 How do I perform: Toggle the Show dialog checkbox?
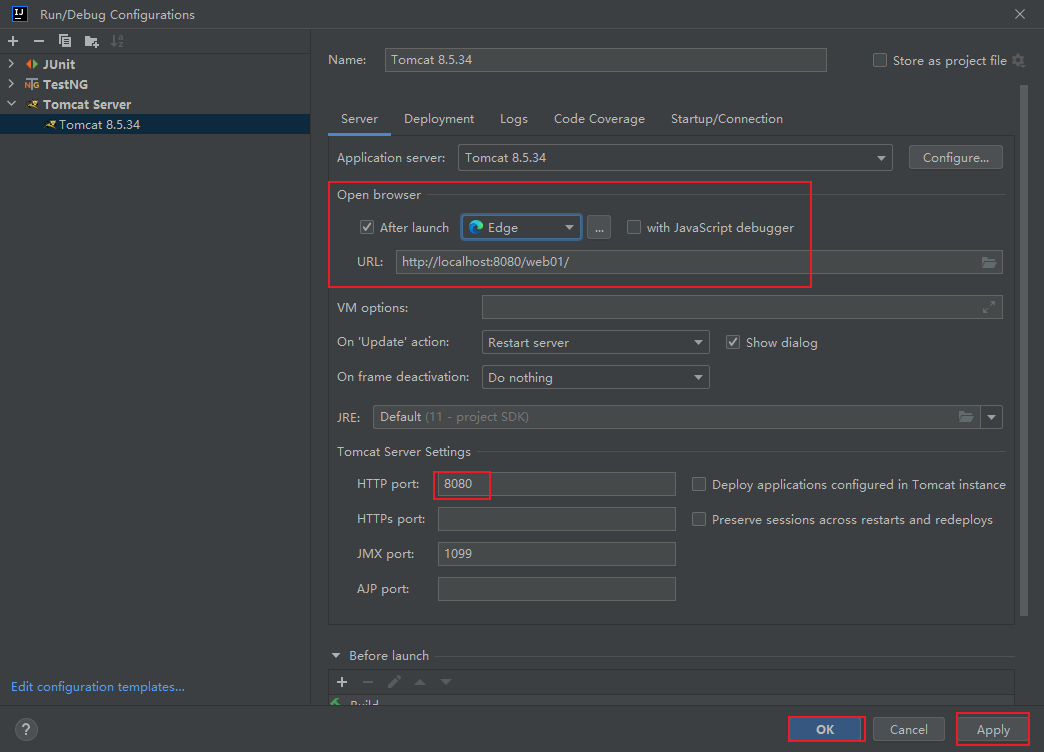(x=733, y=342)
